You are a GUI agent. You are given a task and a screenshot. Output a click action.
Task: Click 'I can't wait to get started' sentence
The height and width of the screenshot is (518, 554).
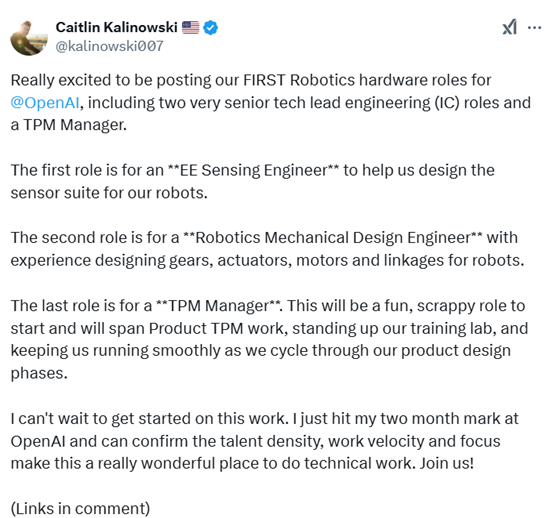coord(147,418)
